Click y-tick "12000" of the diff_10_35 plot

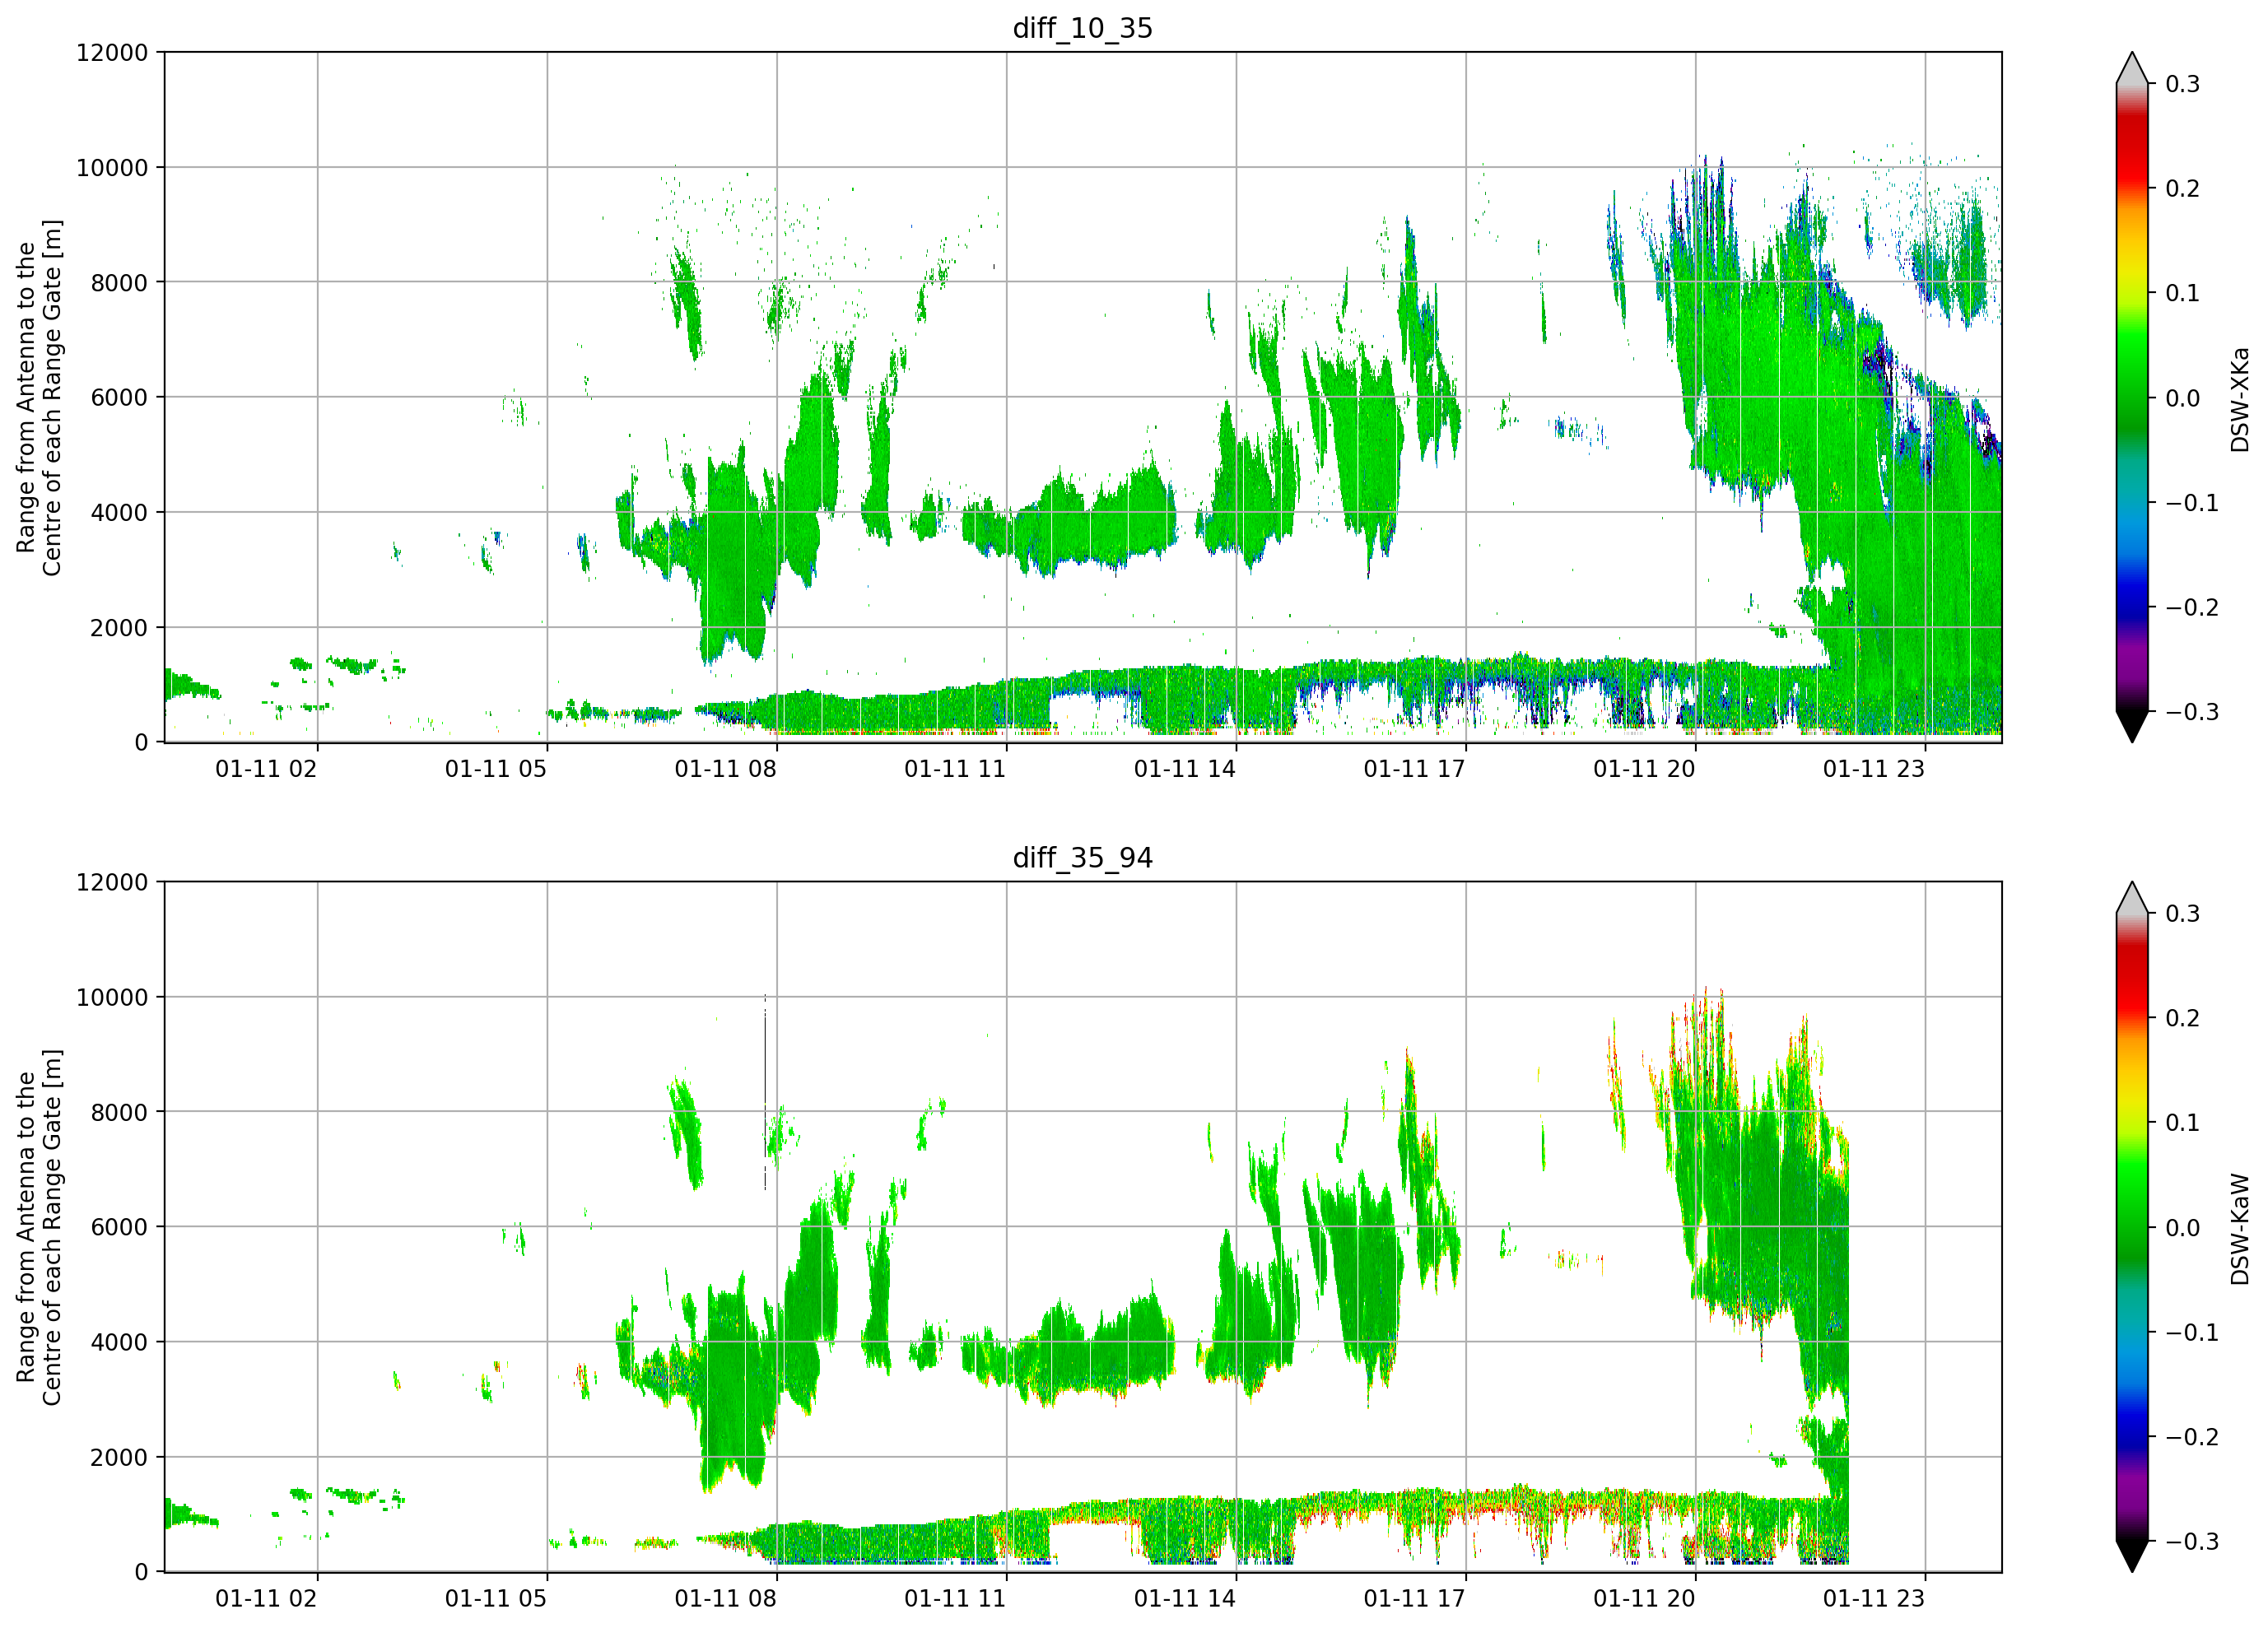(x=112, y=53)
